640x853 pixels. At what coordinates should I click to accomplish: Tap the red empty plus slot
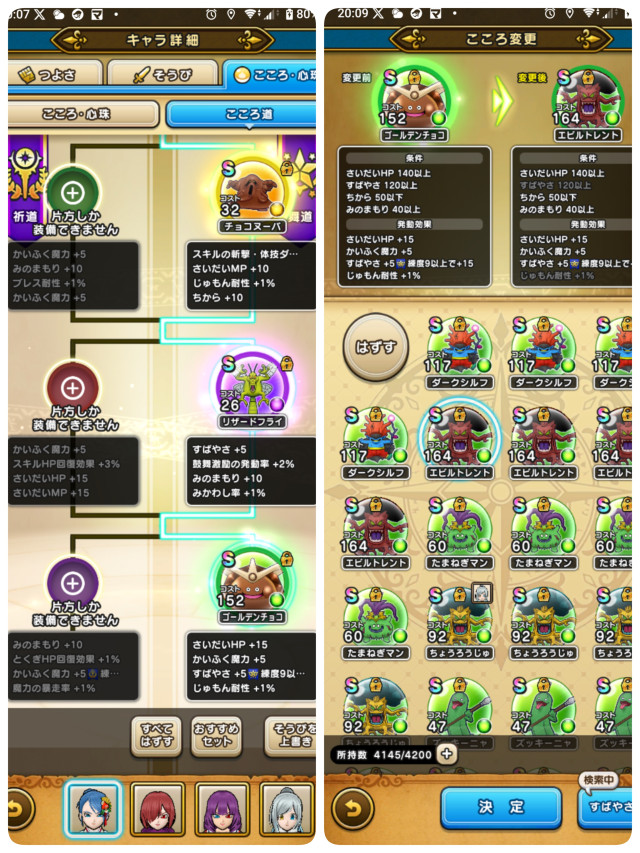click(x=73, y=387)
